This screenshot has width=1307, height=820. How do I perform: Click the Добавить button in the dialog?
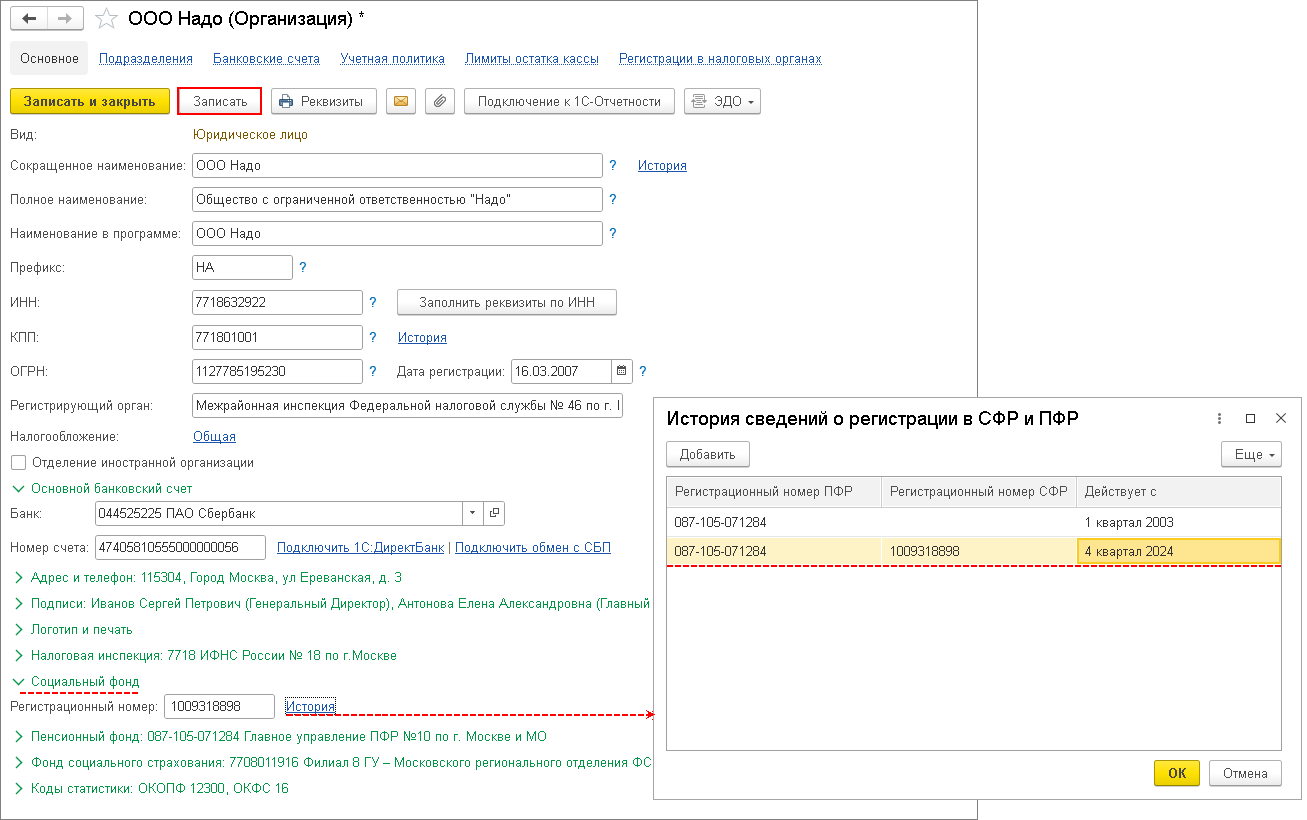pyautogui.click(x=708, y=454)
